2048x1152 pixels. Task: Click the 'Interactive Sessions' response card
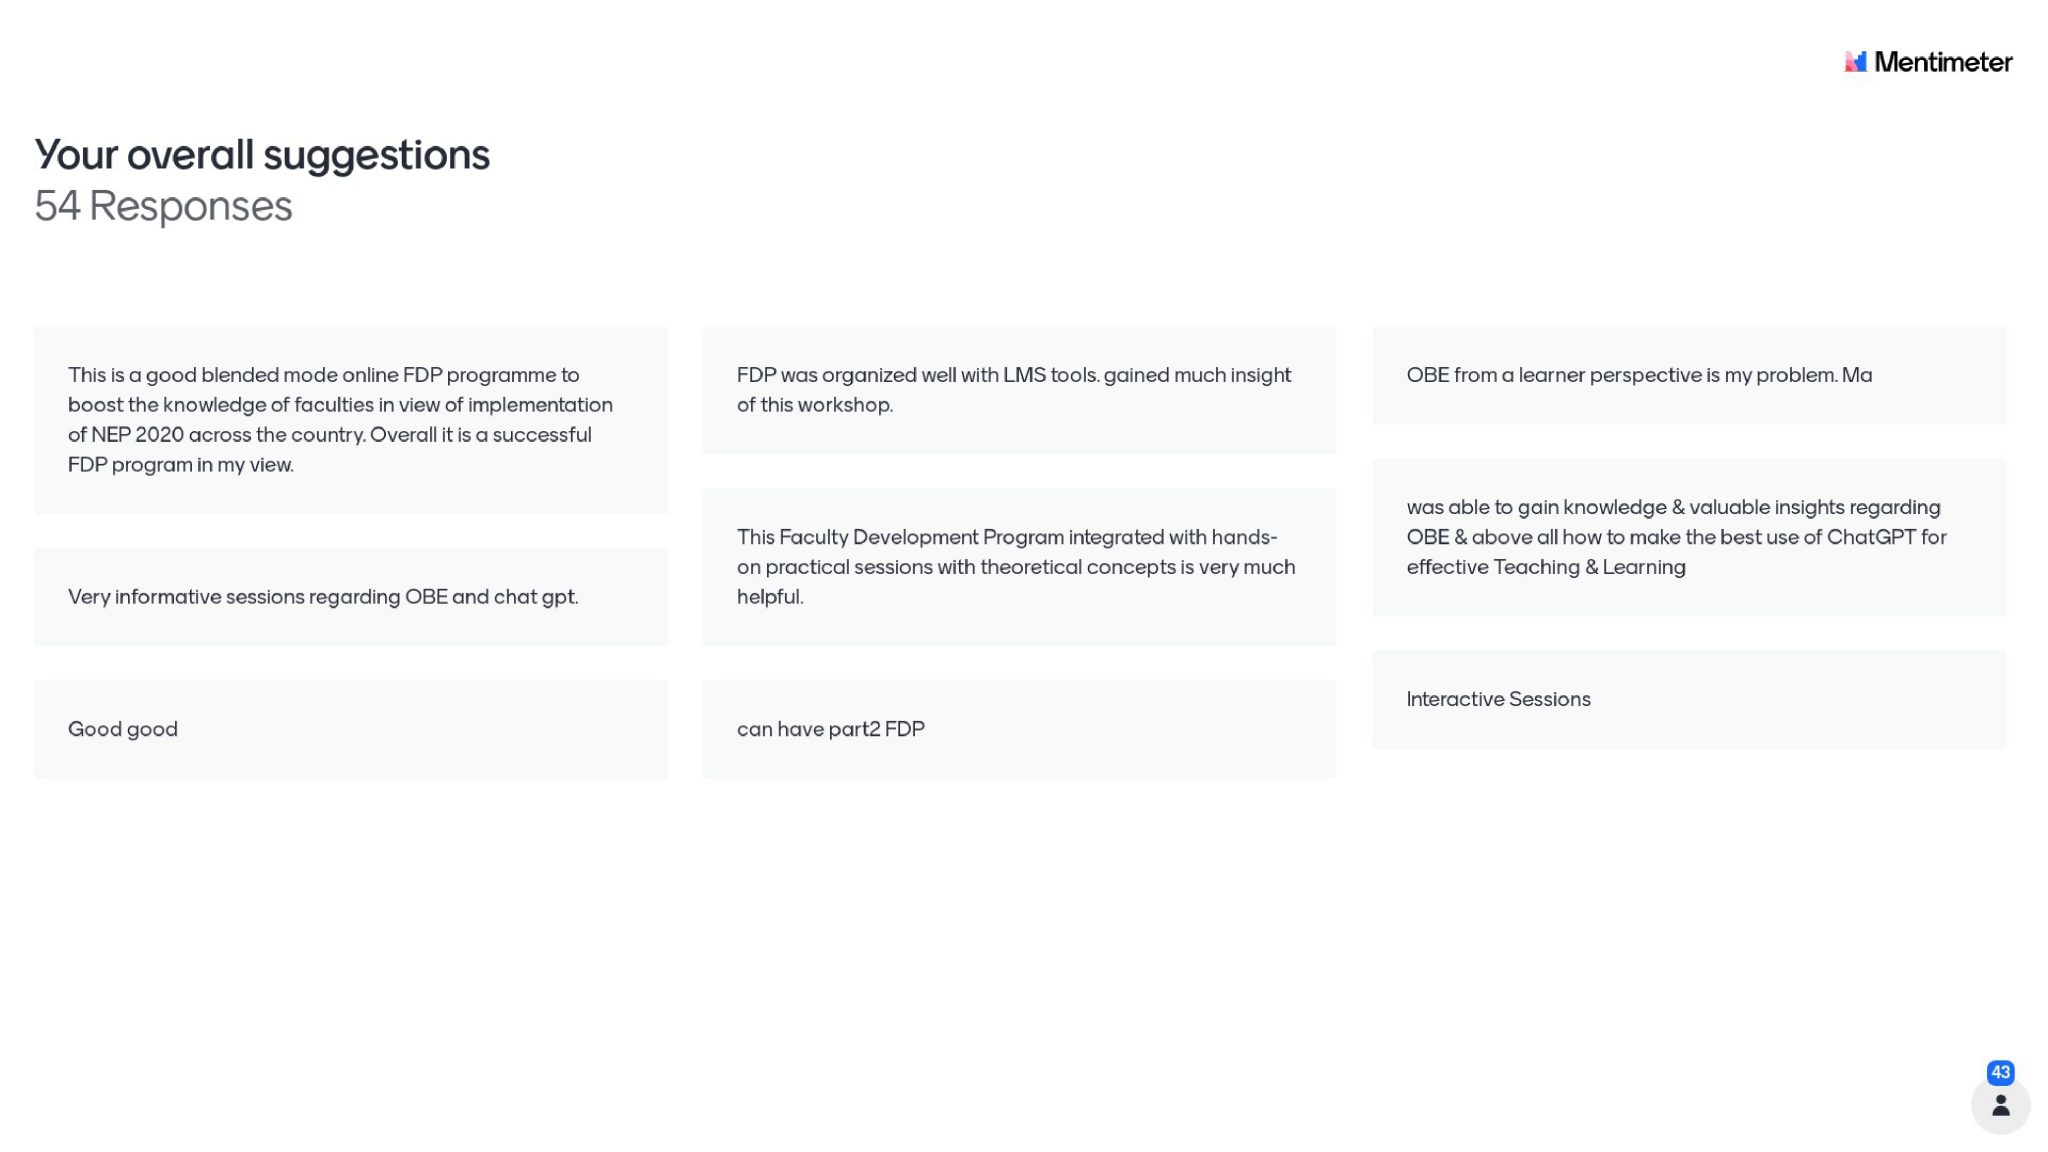(x=1688, y=699)
